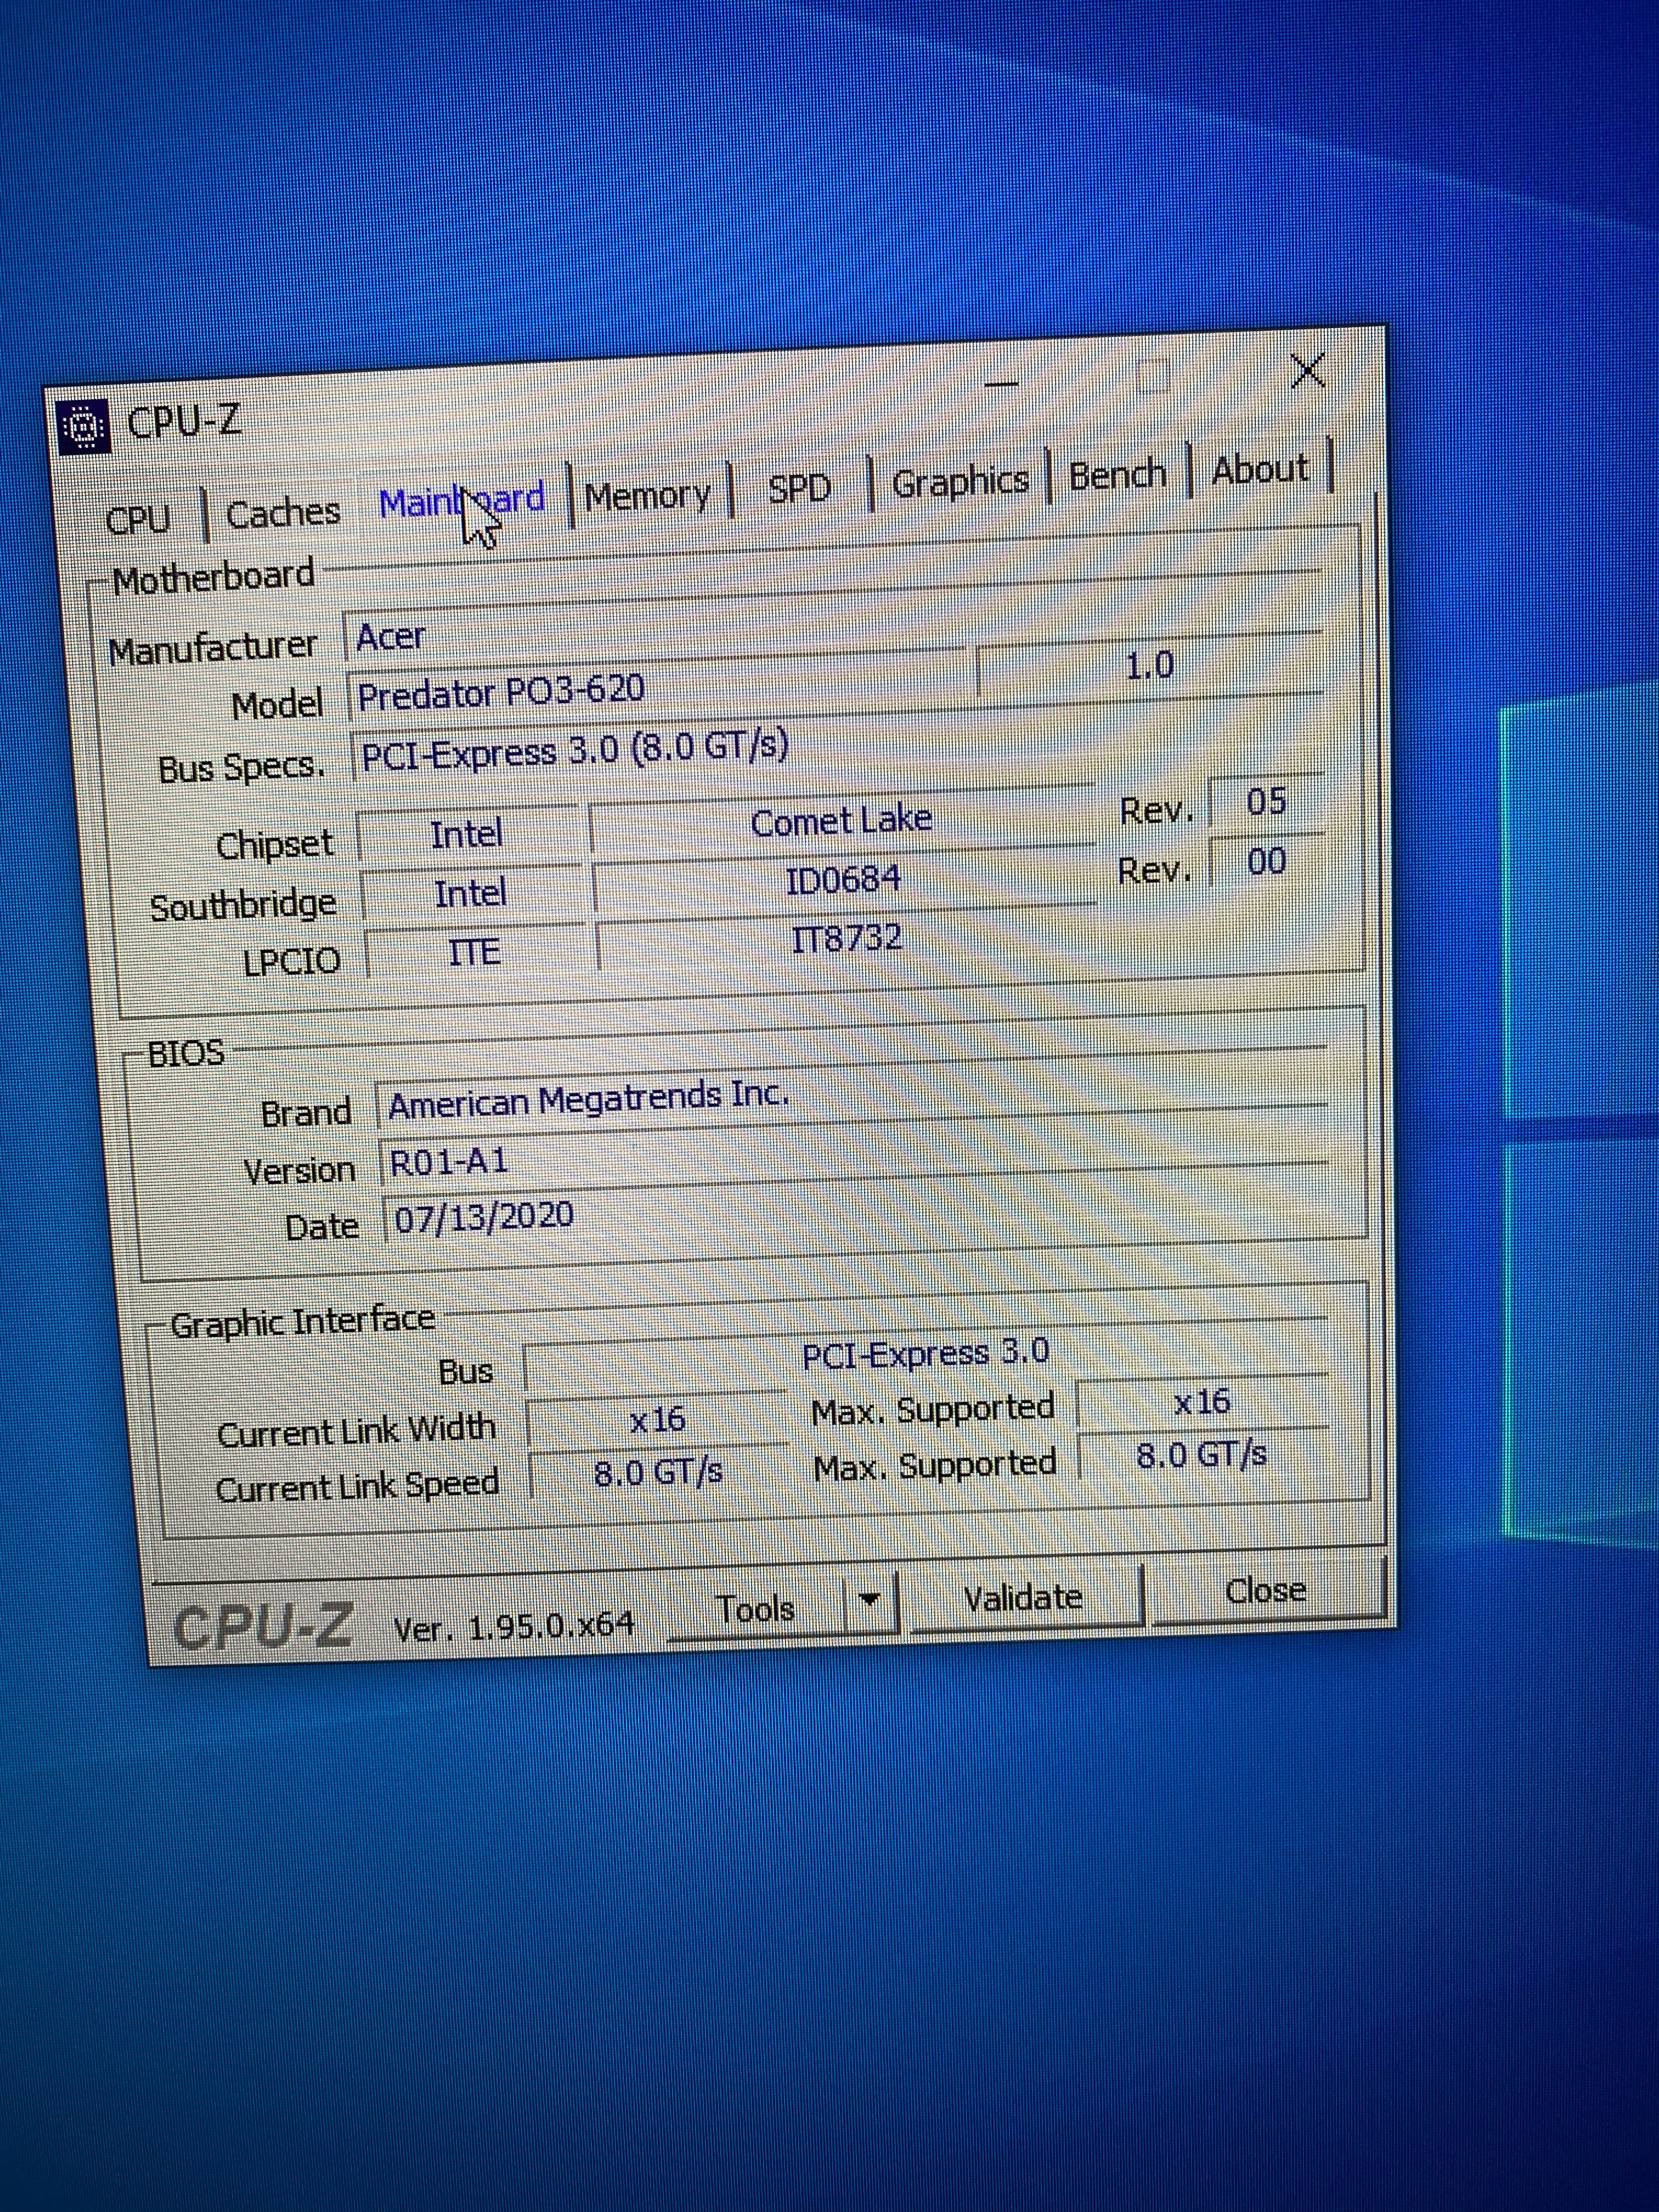Screen dimensions: 1659x2212
Task: View the Graphics tab
Action: tap(960, 482)
